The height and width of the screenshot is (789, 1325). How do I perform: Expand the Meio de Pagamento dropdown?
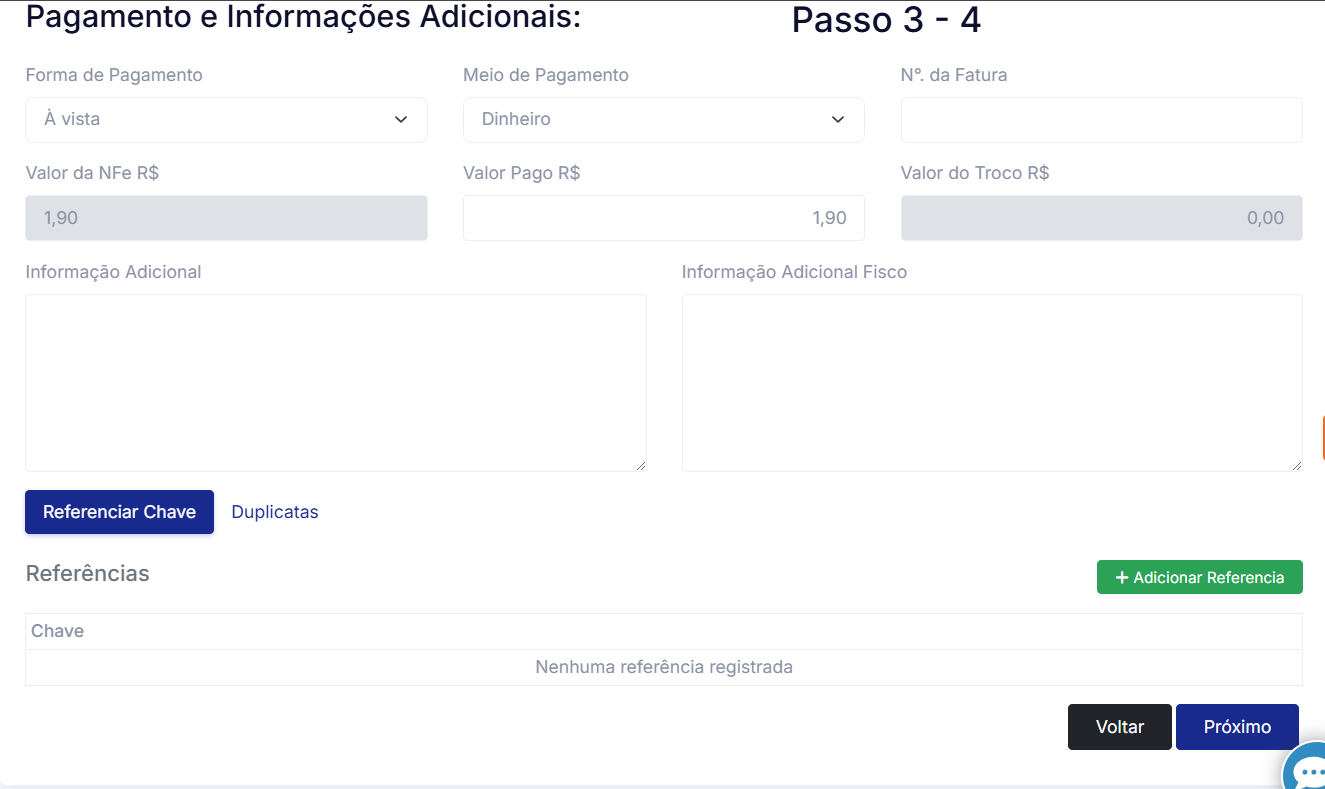tap(663, 120)
